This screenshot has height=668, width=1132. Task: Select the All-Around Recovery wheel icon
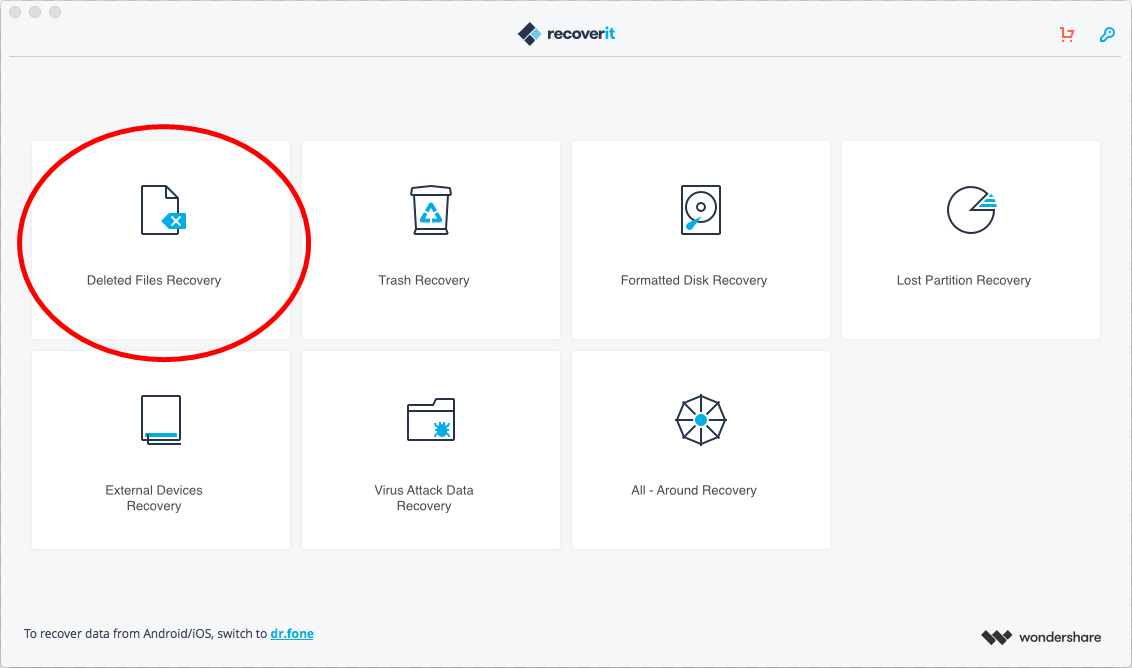[x=700, y=420]
